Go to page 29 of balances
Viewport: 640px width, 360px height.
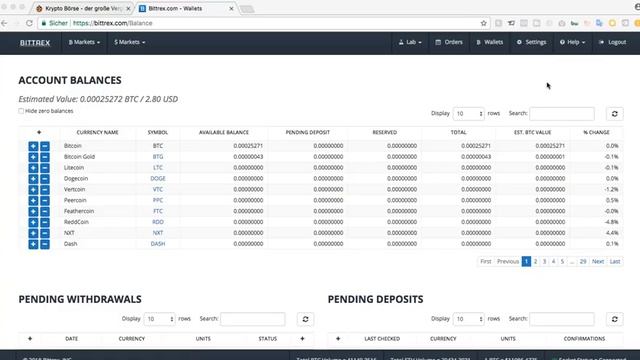pos(583,262)
